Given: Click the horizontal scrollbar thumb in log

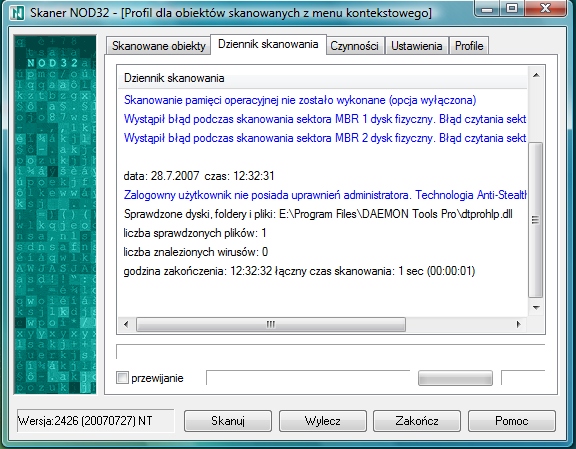Looking at the screenshot, I should pyautogui.click(x=271, y=324).
